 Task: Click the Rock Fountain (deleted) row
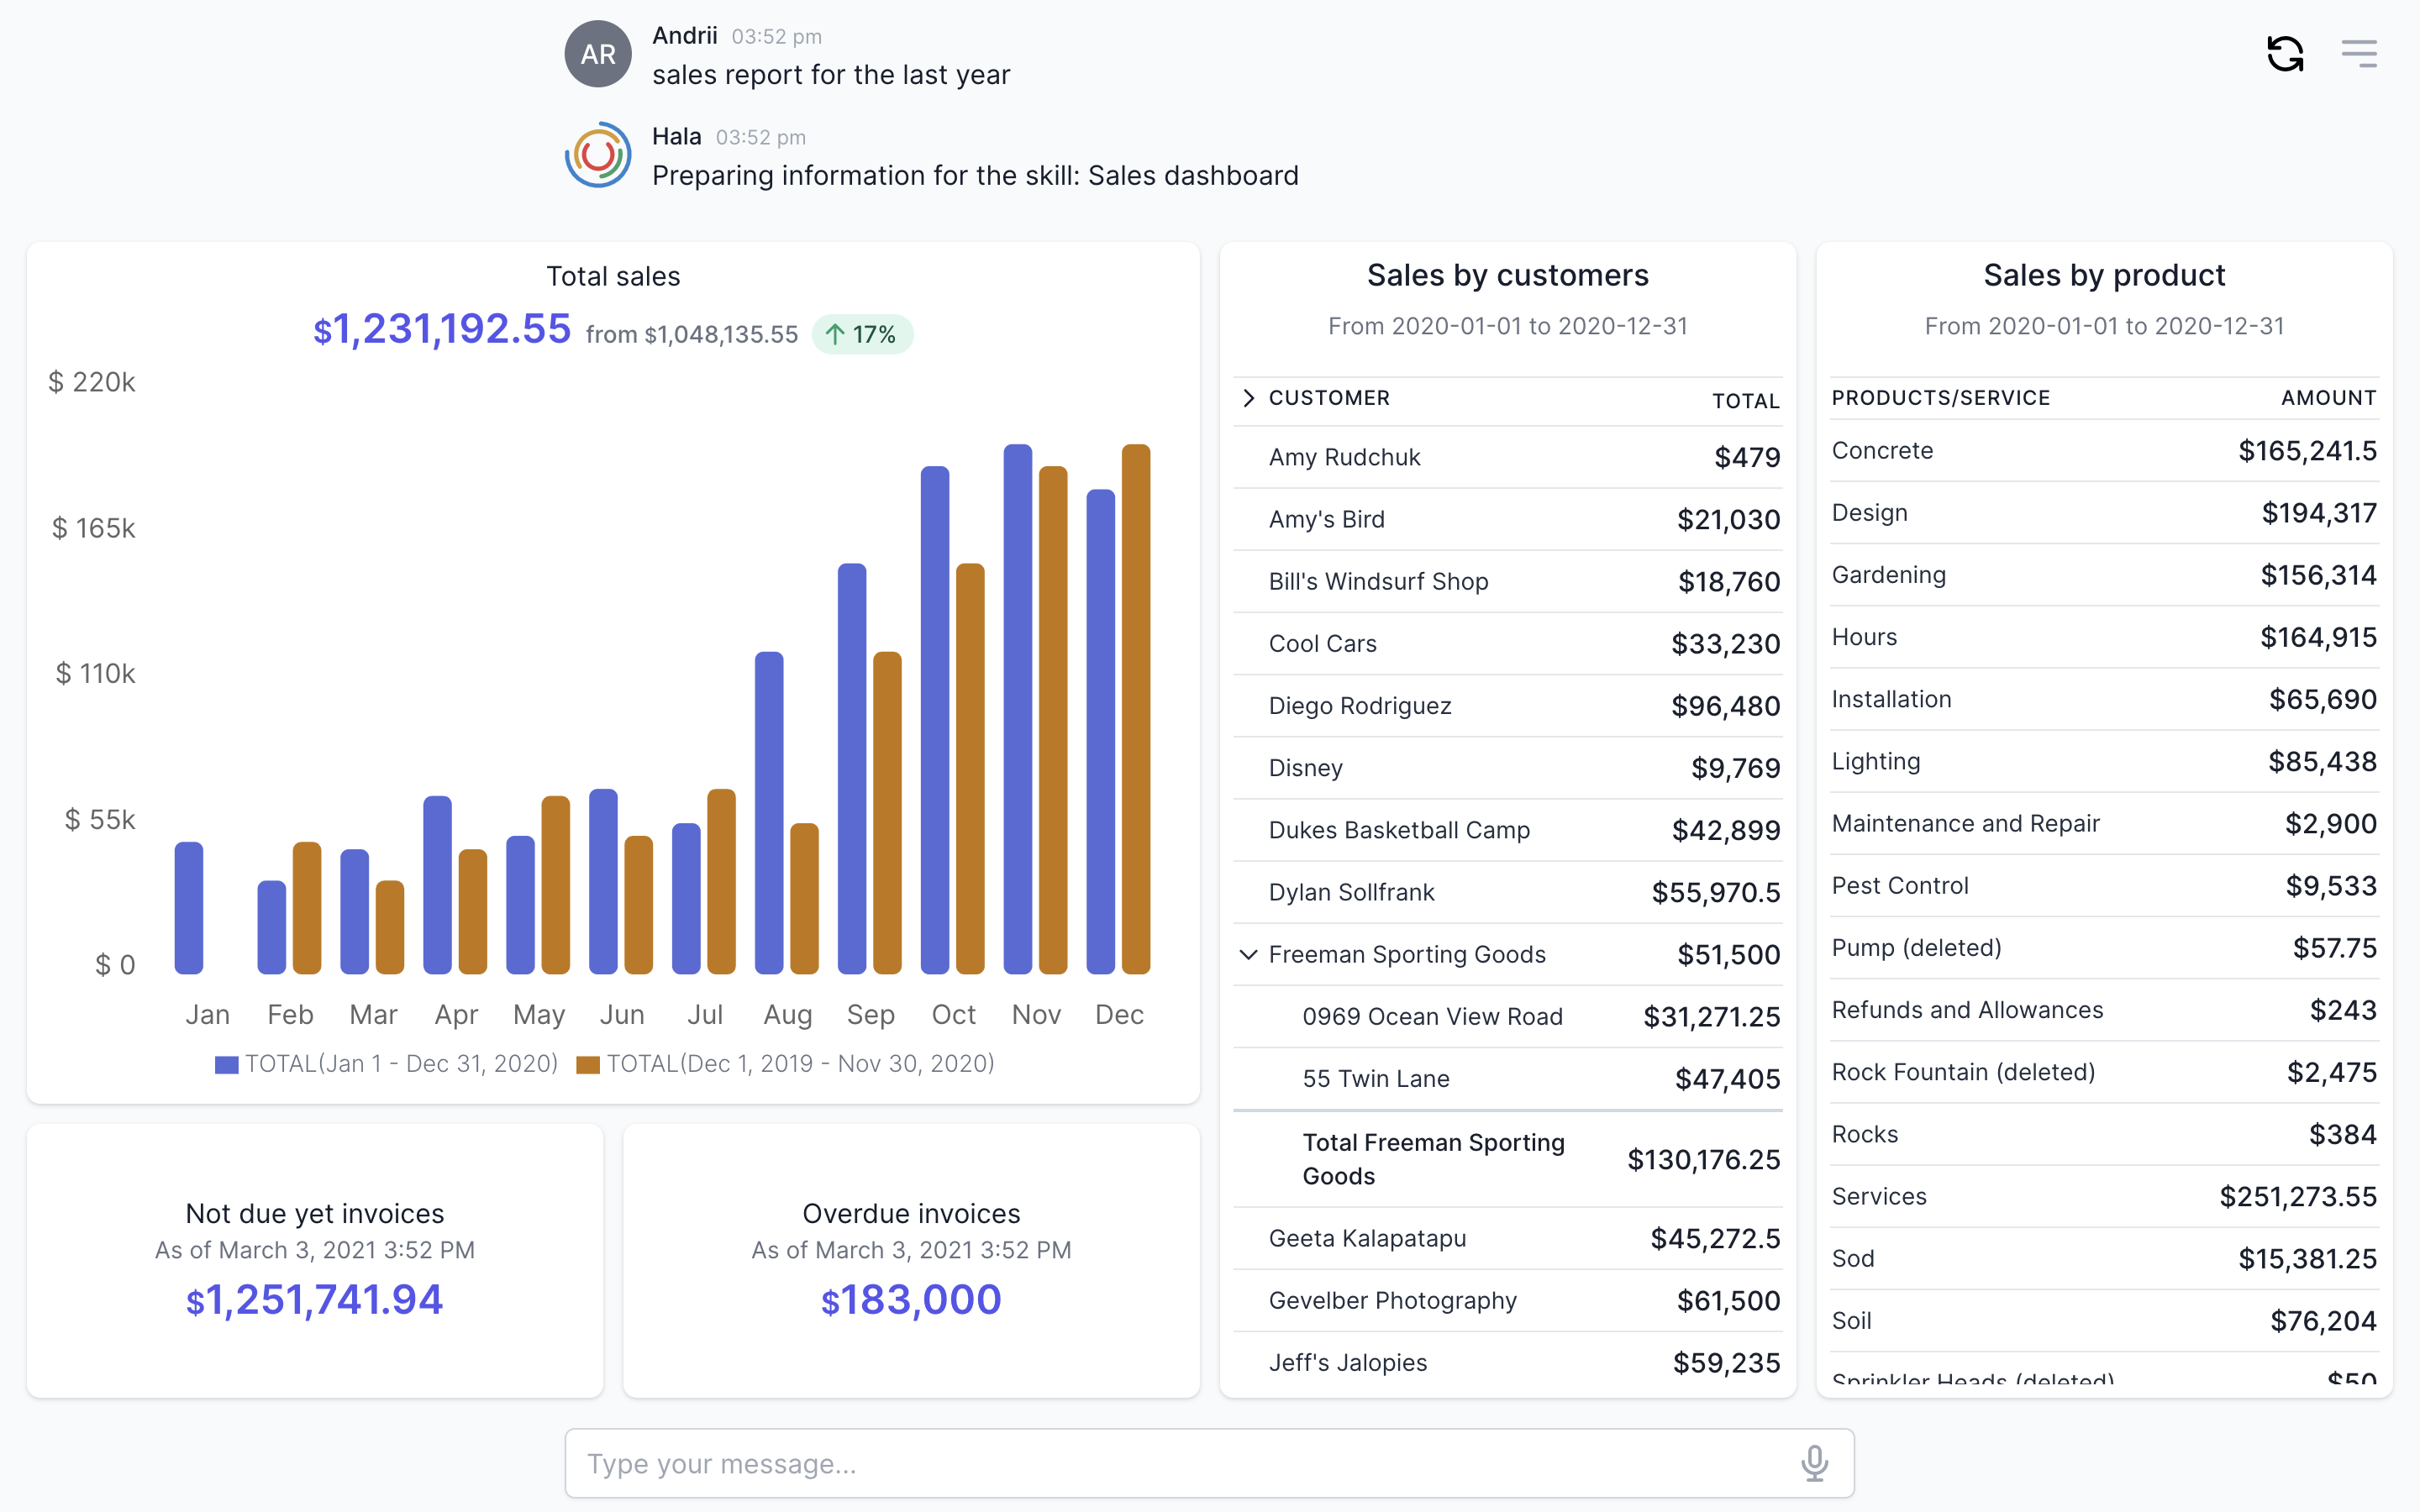(2104, 1072)
